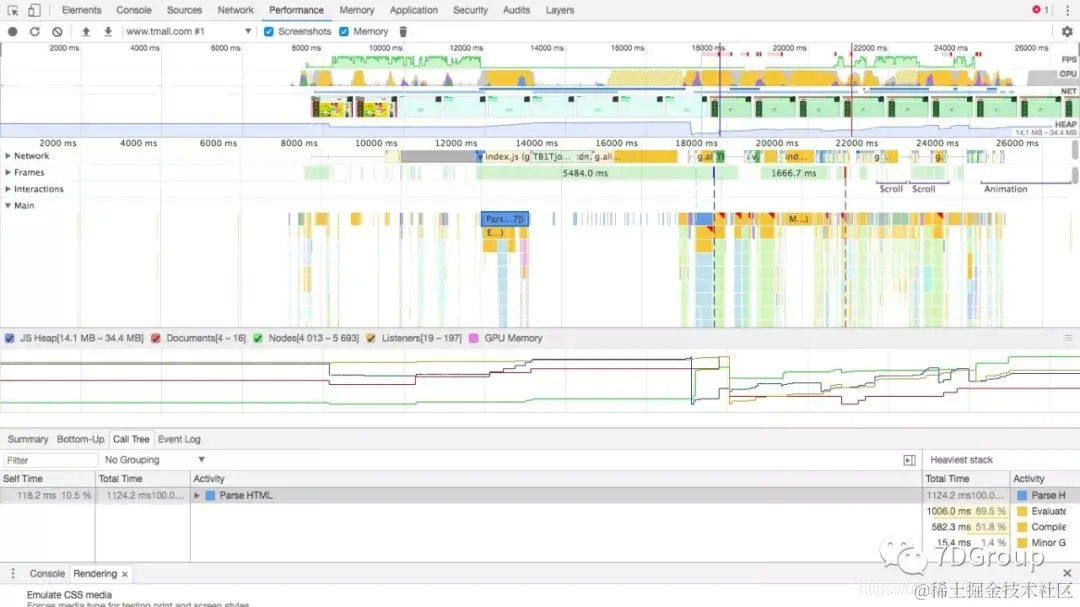Click the load profile upload icon

coord(86,32)
